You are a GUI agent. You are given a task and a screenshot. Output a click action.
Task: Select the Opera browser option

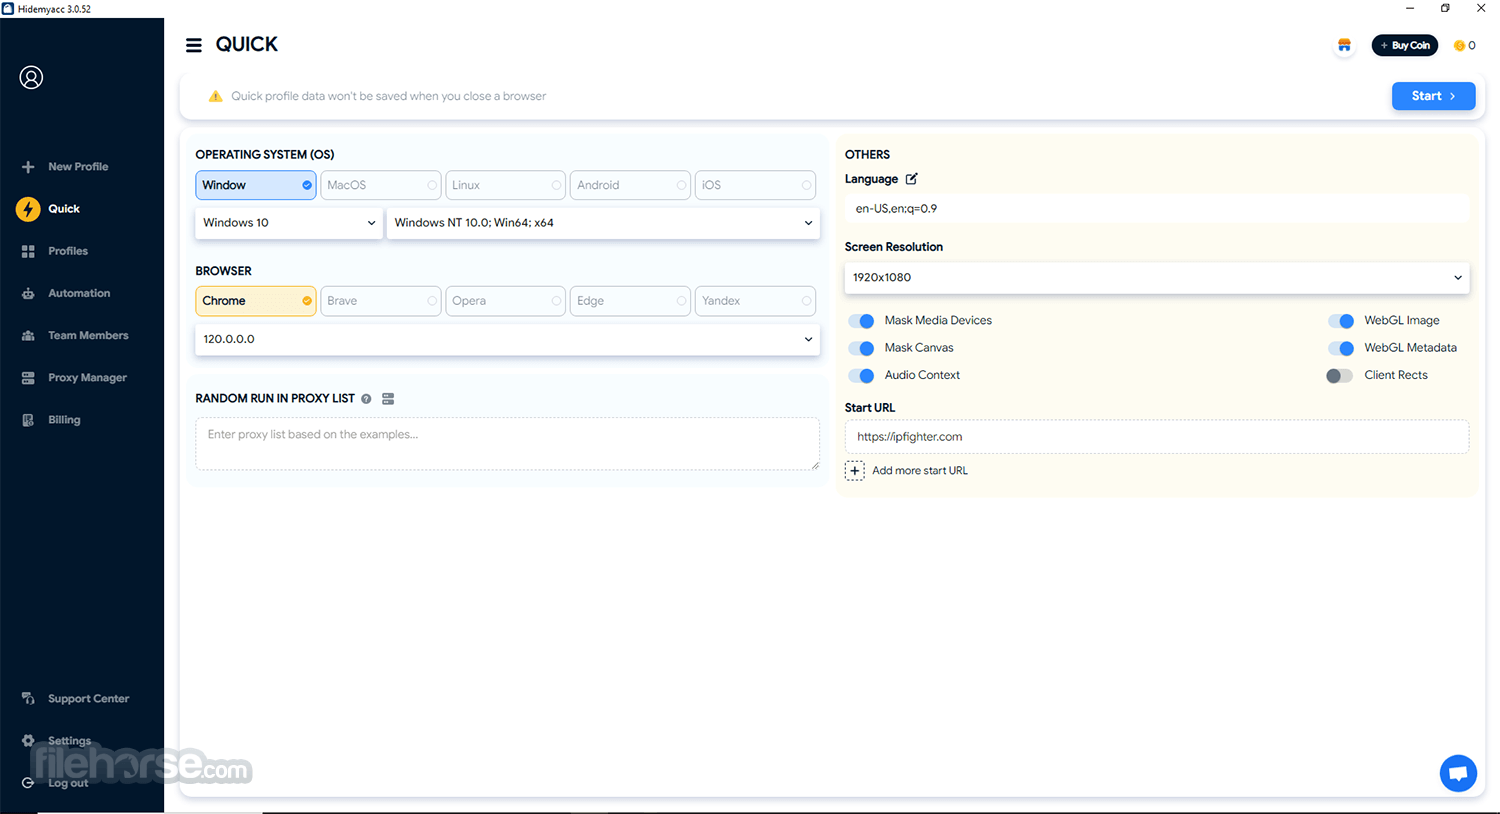(x=506, y=301)
